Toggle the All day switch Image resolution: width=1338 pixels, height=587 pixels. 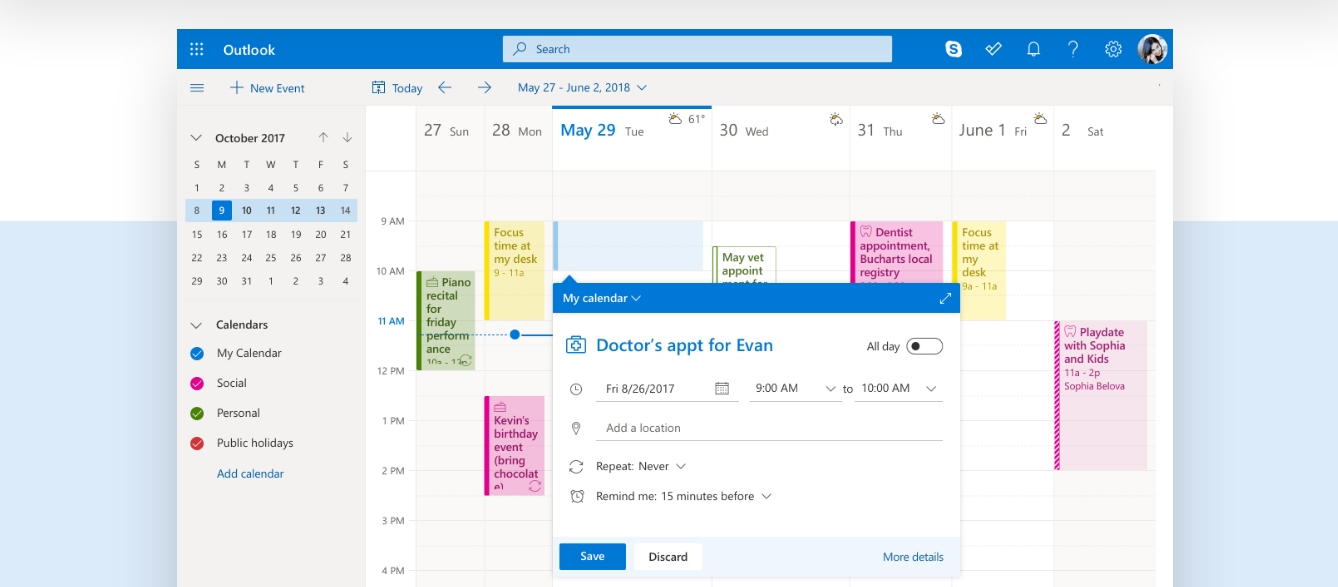click(x=924, y=346)
